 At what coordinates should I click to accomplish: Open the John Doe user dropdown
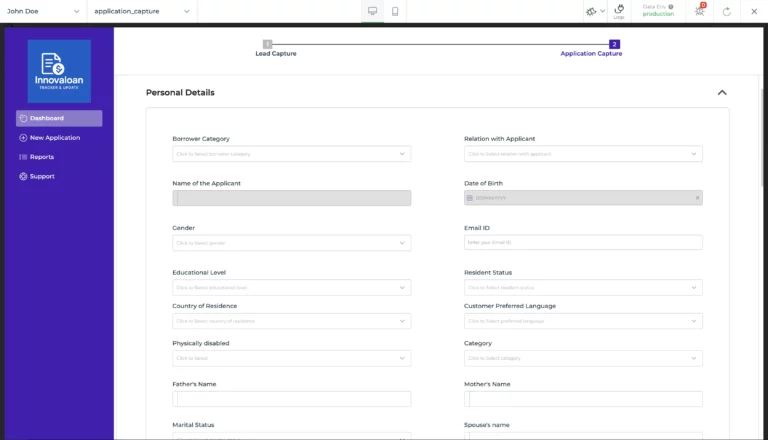click(x=43, y=11)
